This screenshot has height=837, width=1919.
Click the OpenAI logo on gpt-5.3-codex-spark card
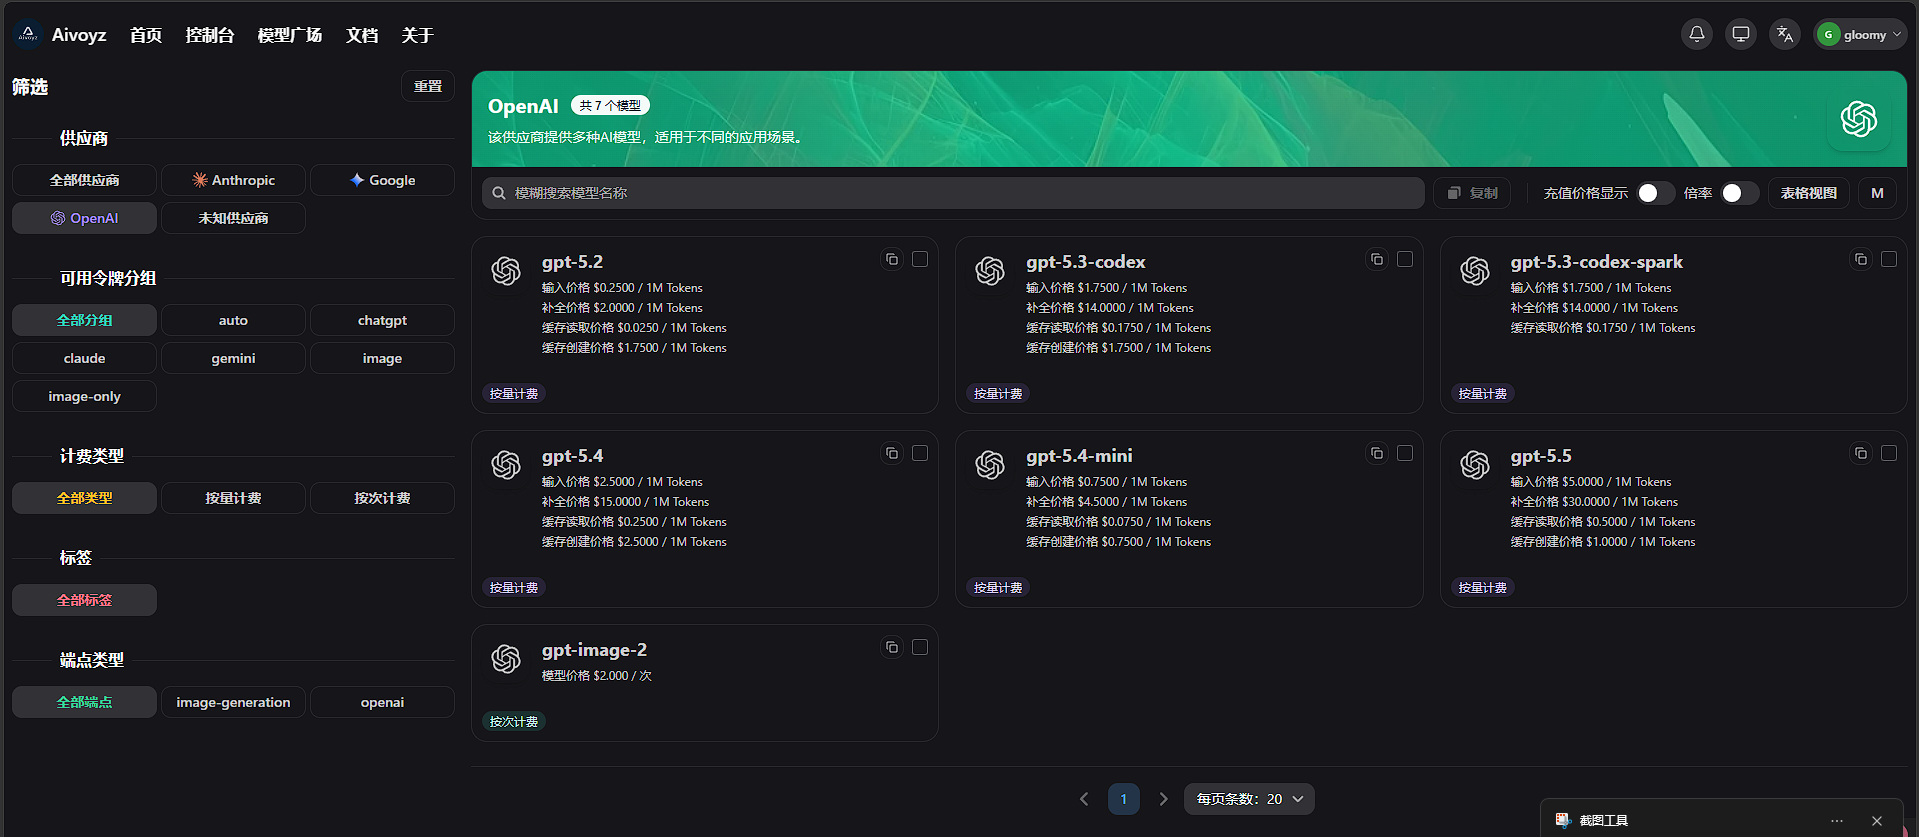point(1475,271)
